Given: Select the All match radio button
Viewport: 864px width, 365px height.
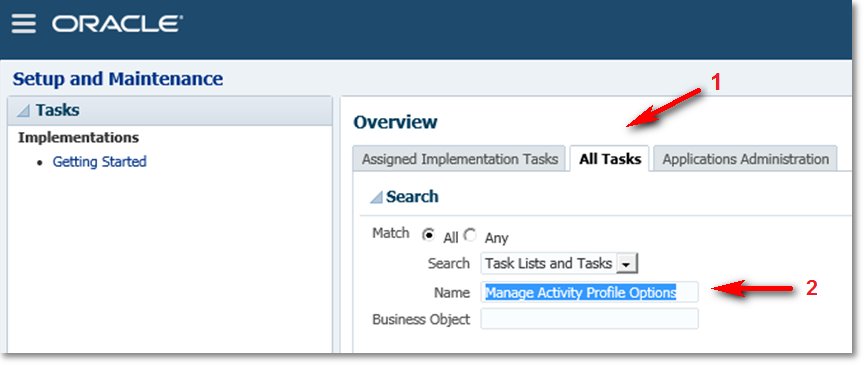Looking at the screenshot, I should coord(428,235).
